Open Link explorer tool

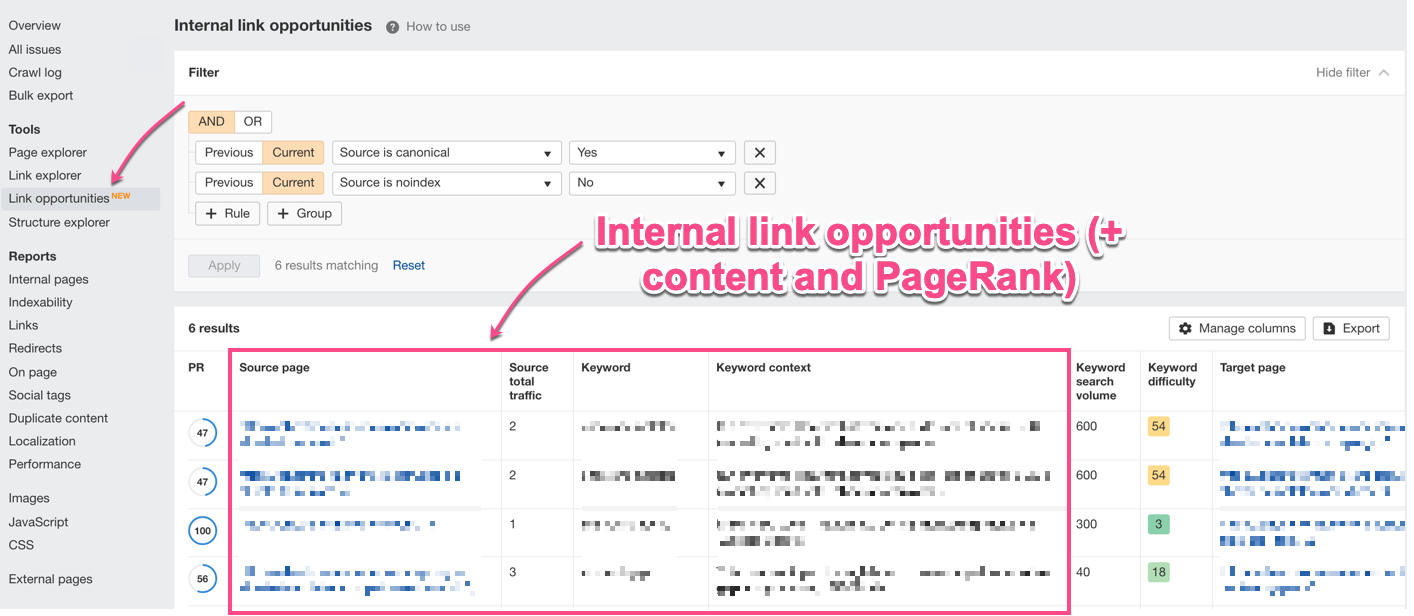45,176
